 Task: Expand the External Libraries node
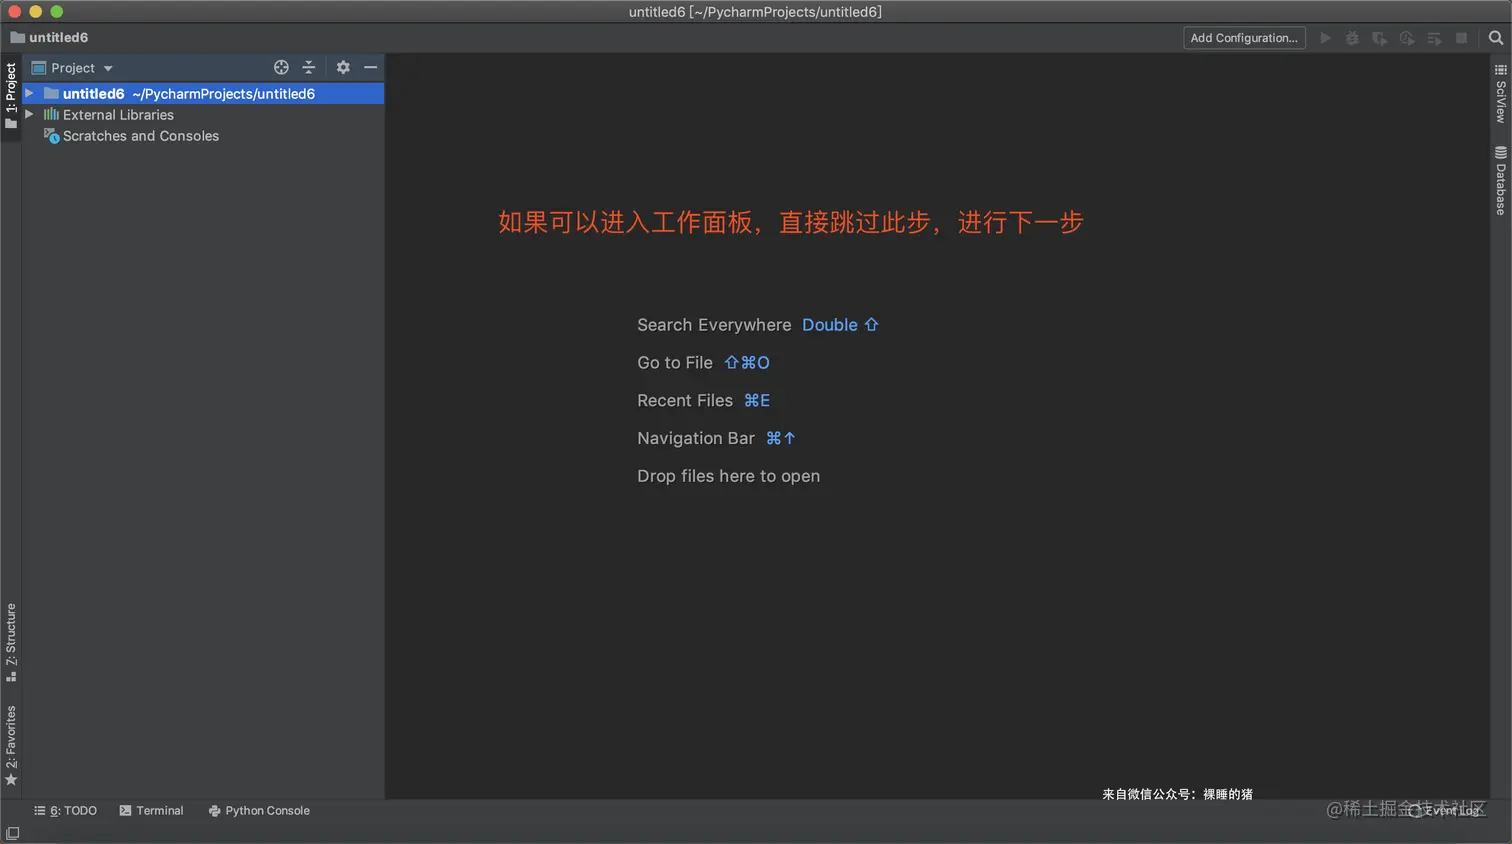[29, 115]
